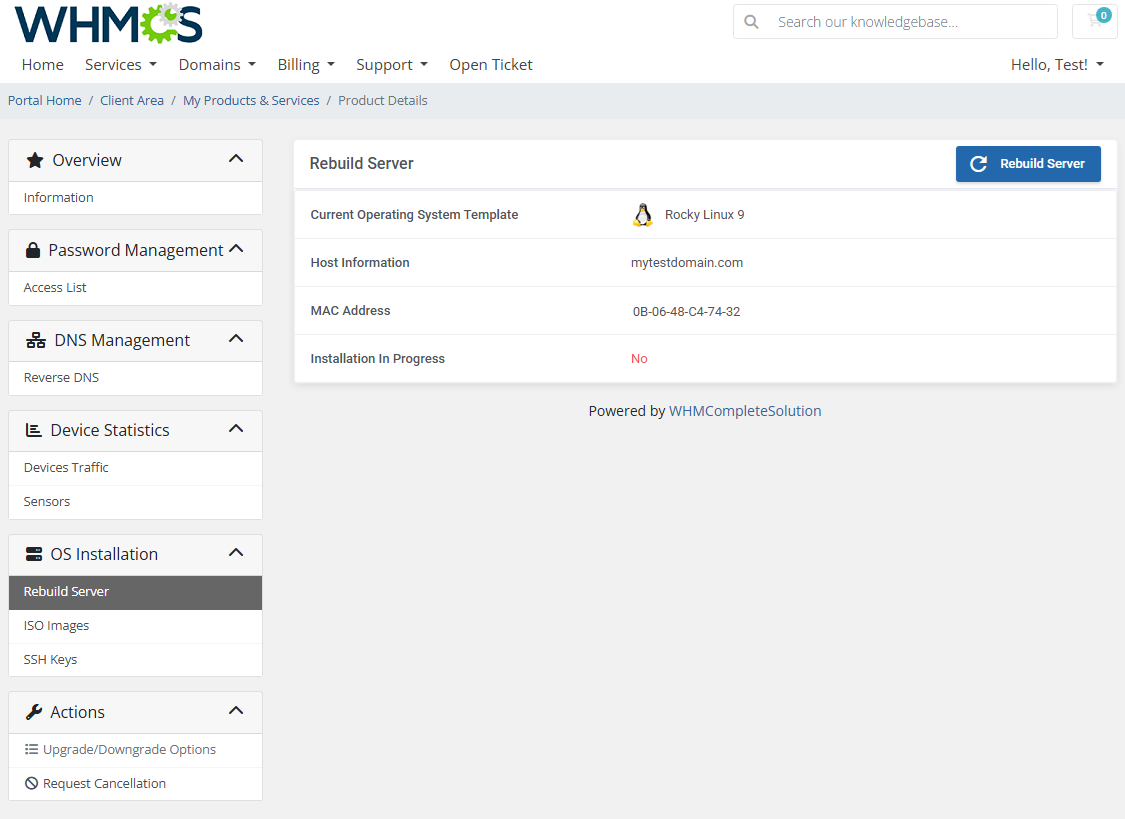
Task: Click Open Ticket in the navbar
Action: tap(491, 65)
